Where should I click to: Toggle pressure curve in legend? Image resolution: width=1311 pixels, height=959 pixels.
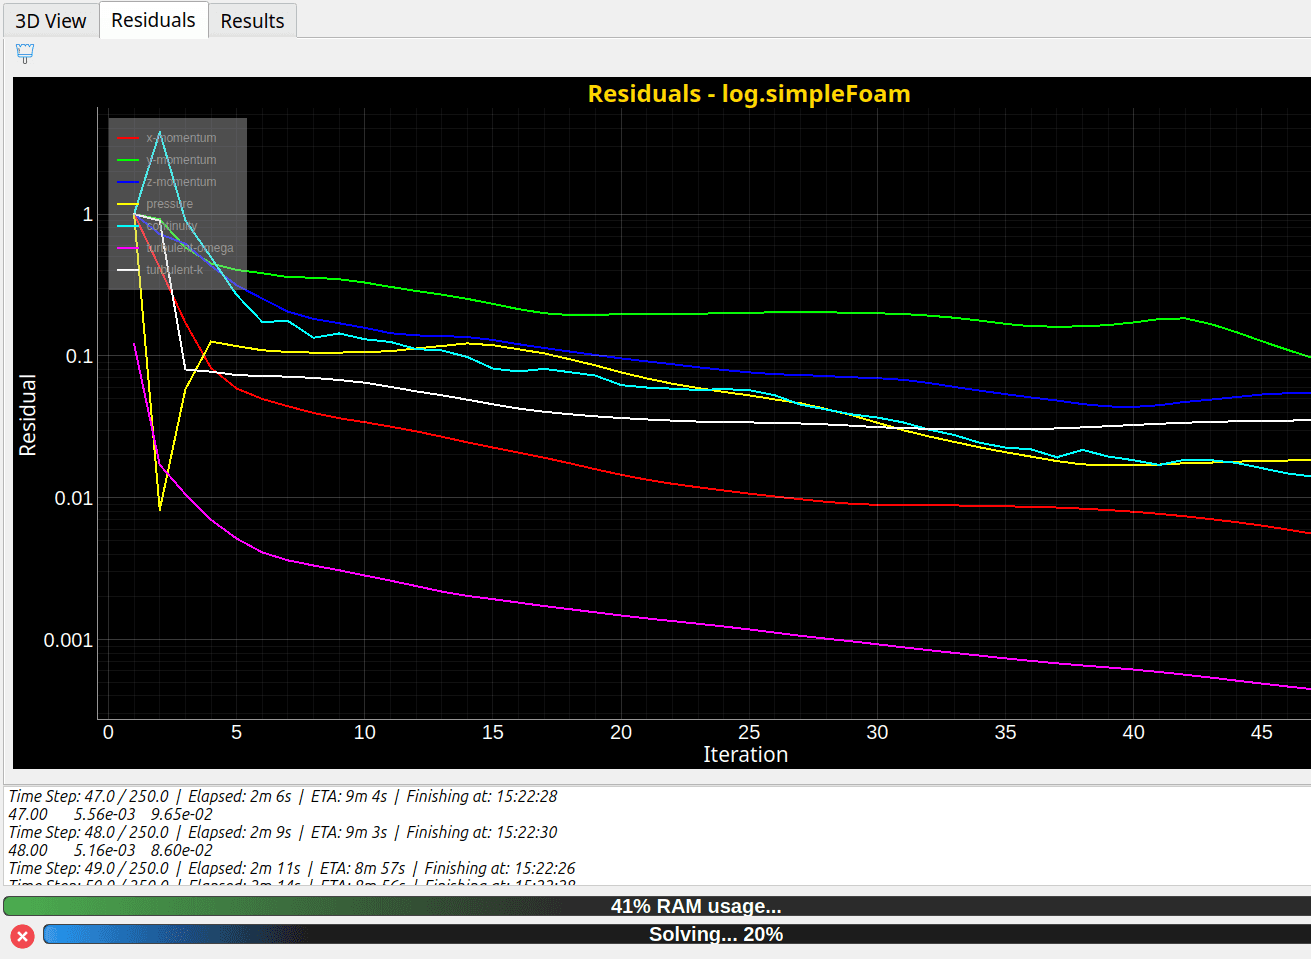pyautogui.click(x=155, y=204)
